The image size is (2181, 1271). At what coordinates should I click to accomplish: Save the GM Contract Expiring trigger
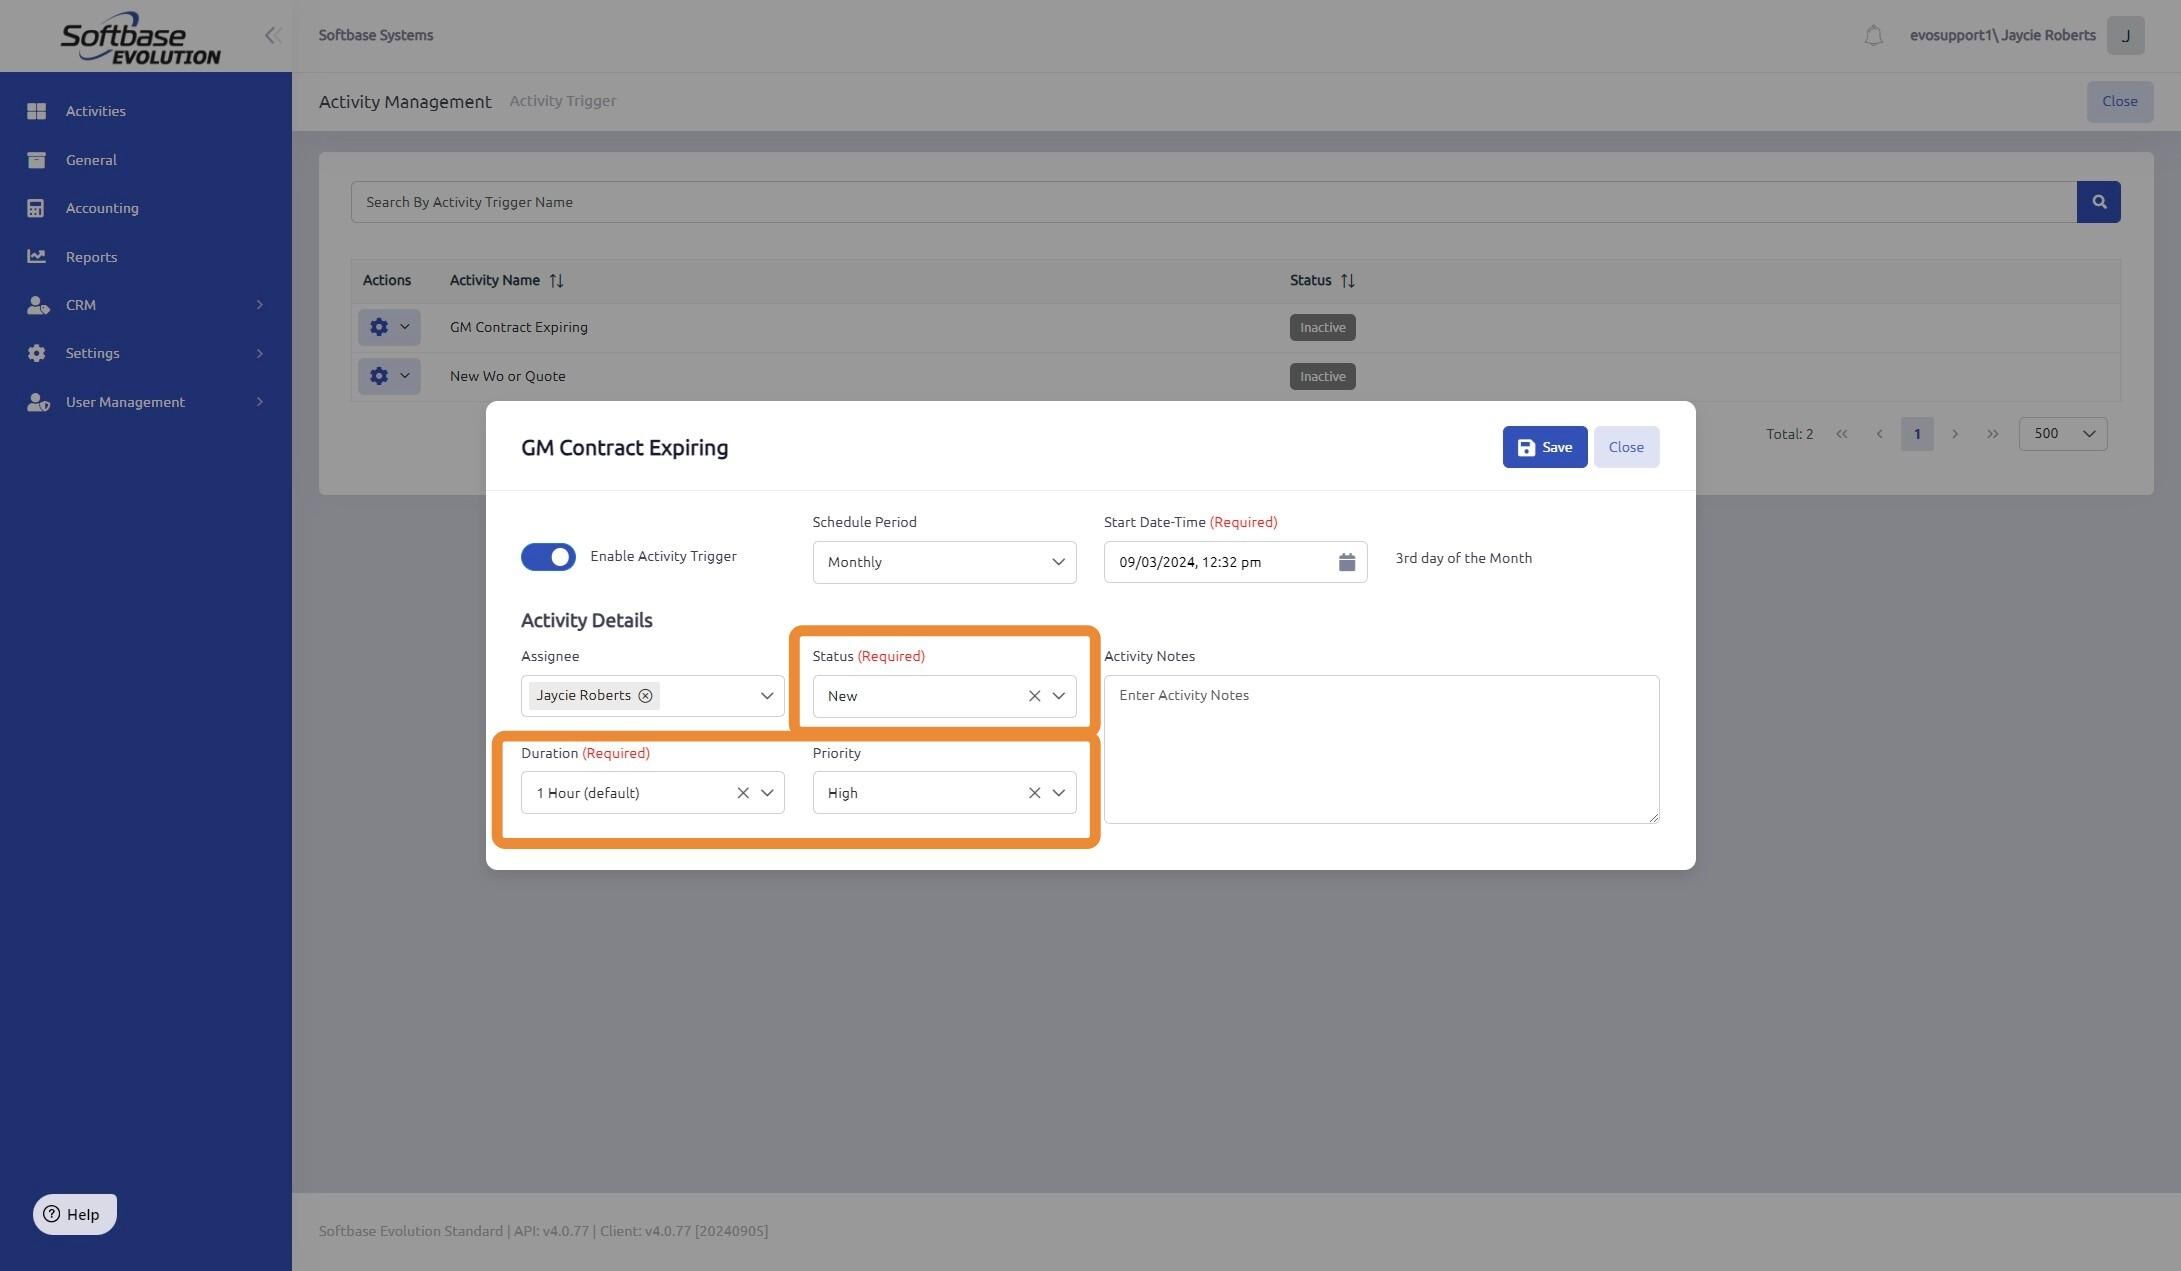1544,447
